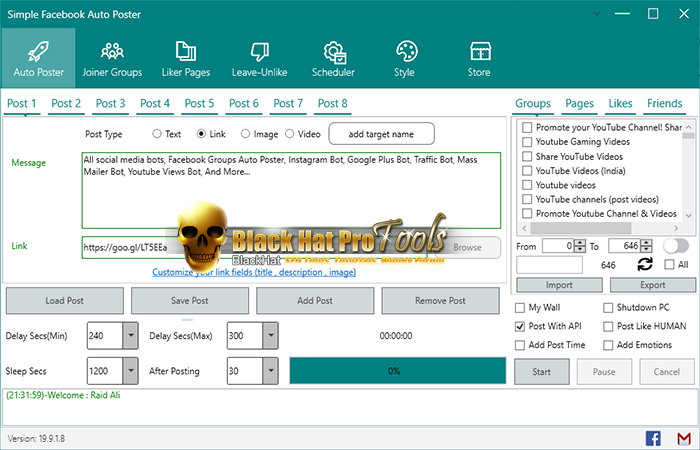Uncheck Post With API
700x450 pixels.
[x=520, y=326]
